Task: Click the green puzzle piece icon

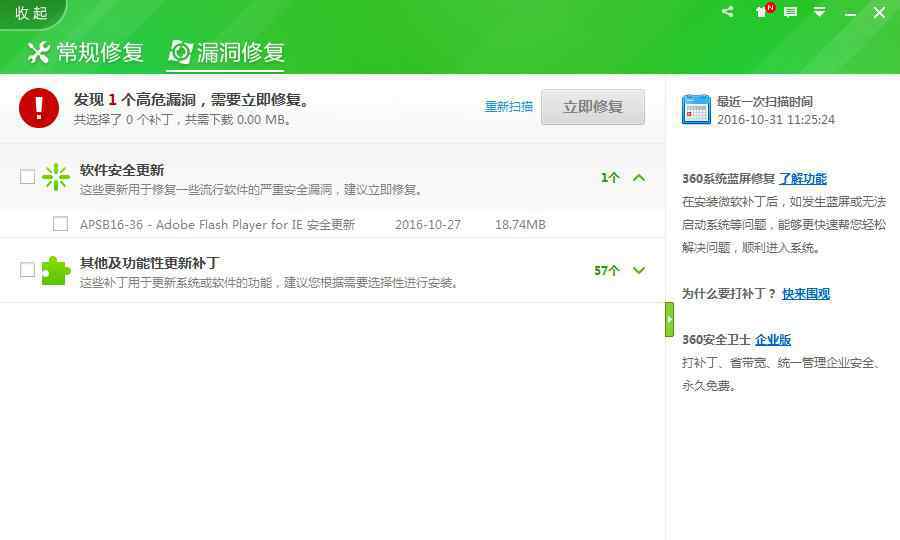Action: (56, 270)
